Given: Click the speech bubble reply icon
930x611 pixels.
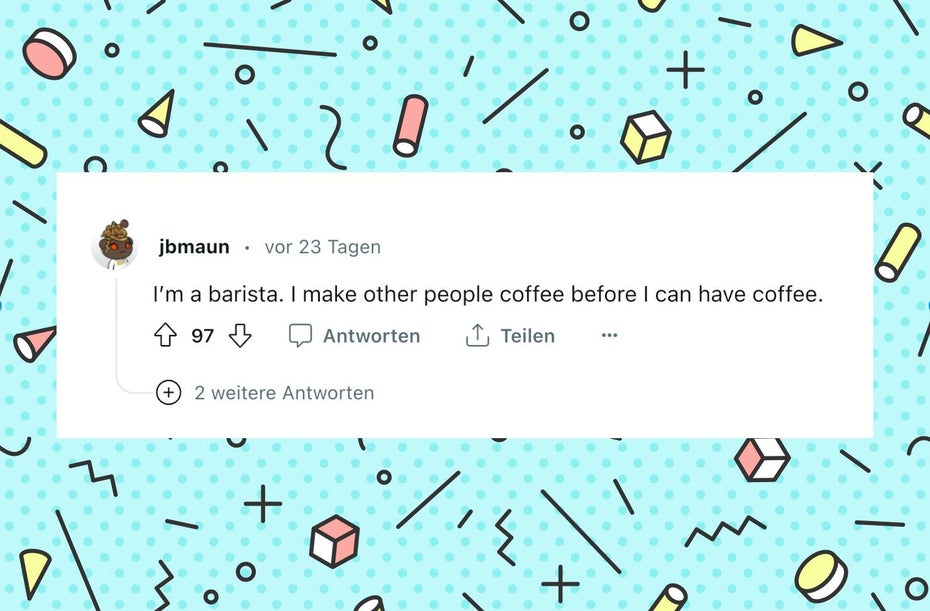Looking at the screenshot, I should click(300, 336).
